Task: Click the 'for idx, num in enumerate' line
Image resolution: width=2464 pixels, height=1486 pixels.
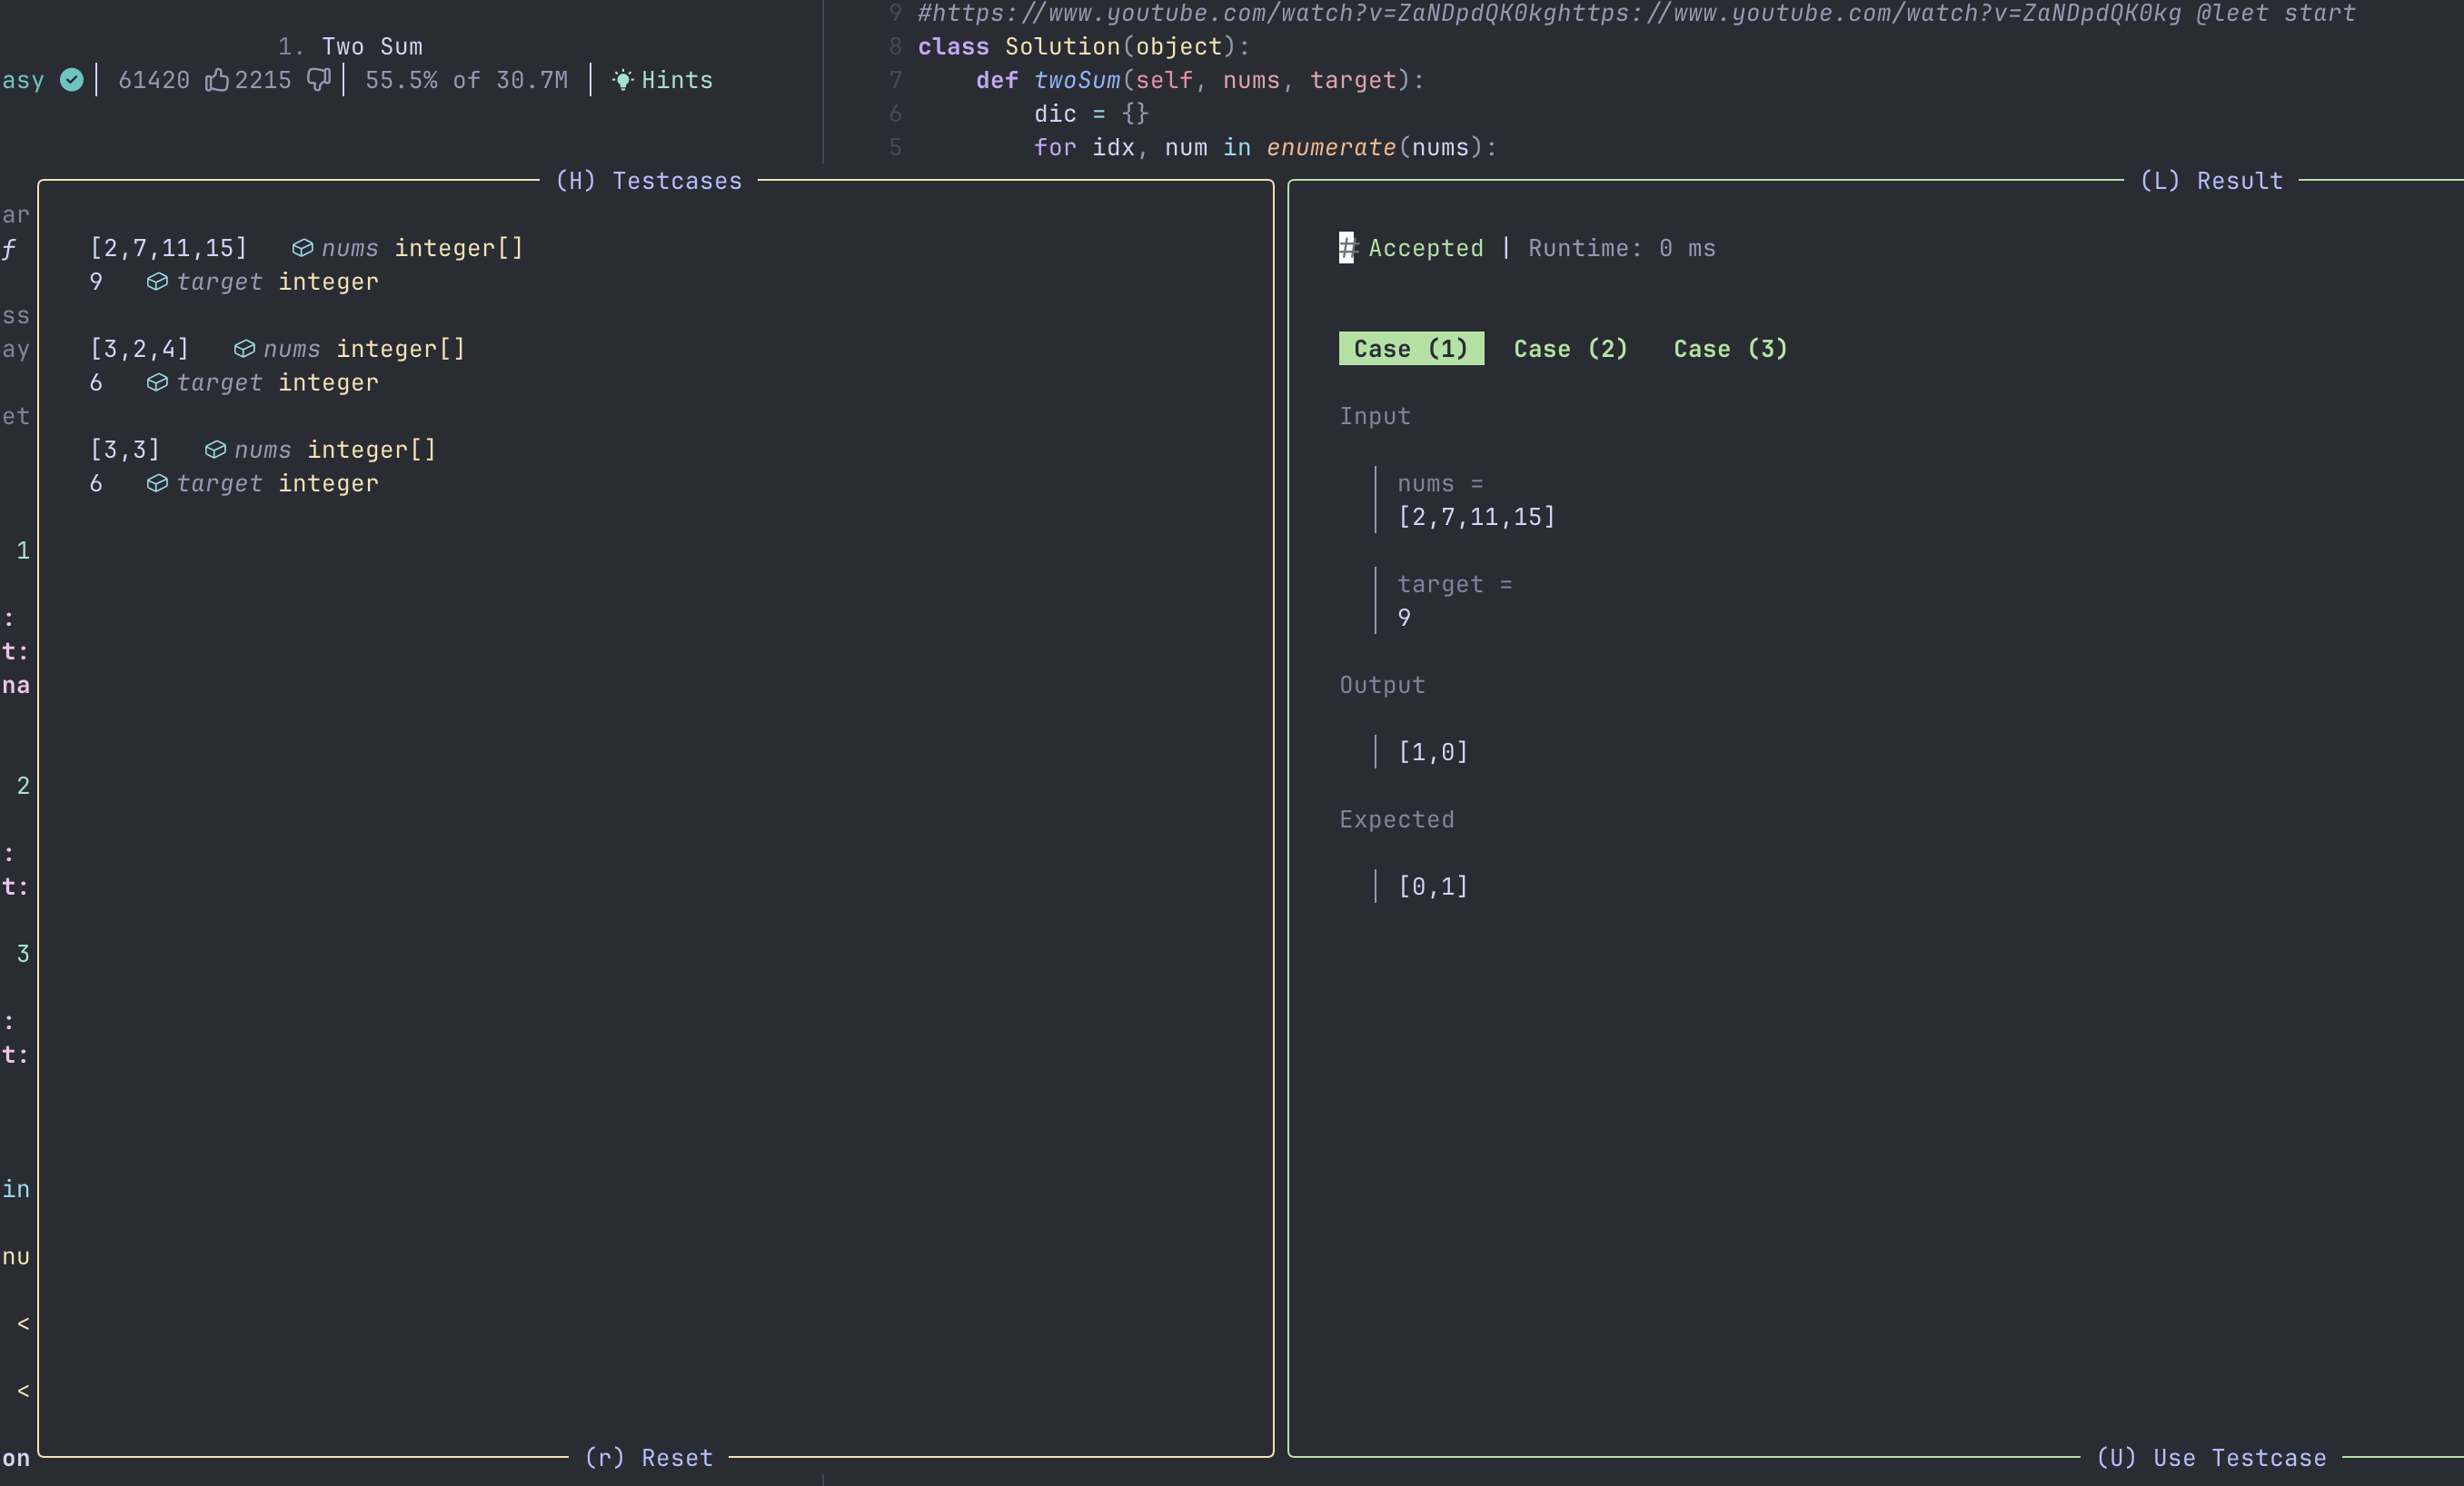Action: coord(1265,148)
